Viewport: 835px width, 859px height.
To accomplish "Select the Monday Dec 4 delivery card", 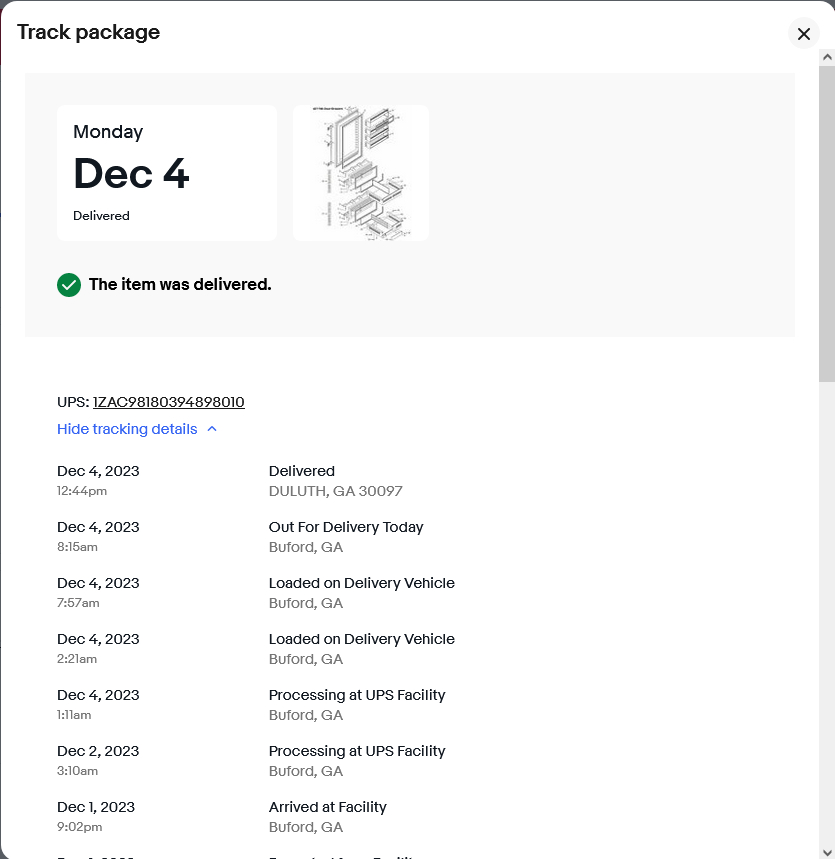I will tap(167, 173).
